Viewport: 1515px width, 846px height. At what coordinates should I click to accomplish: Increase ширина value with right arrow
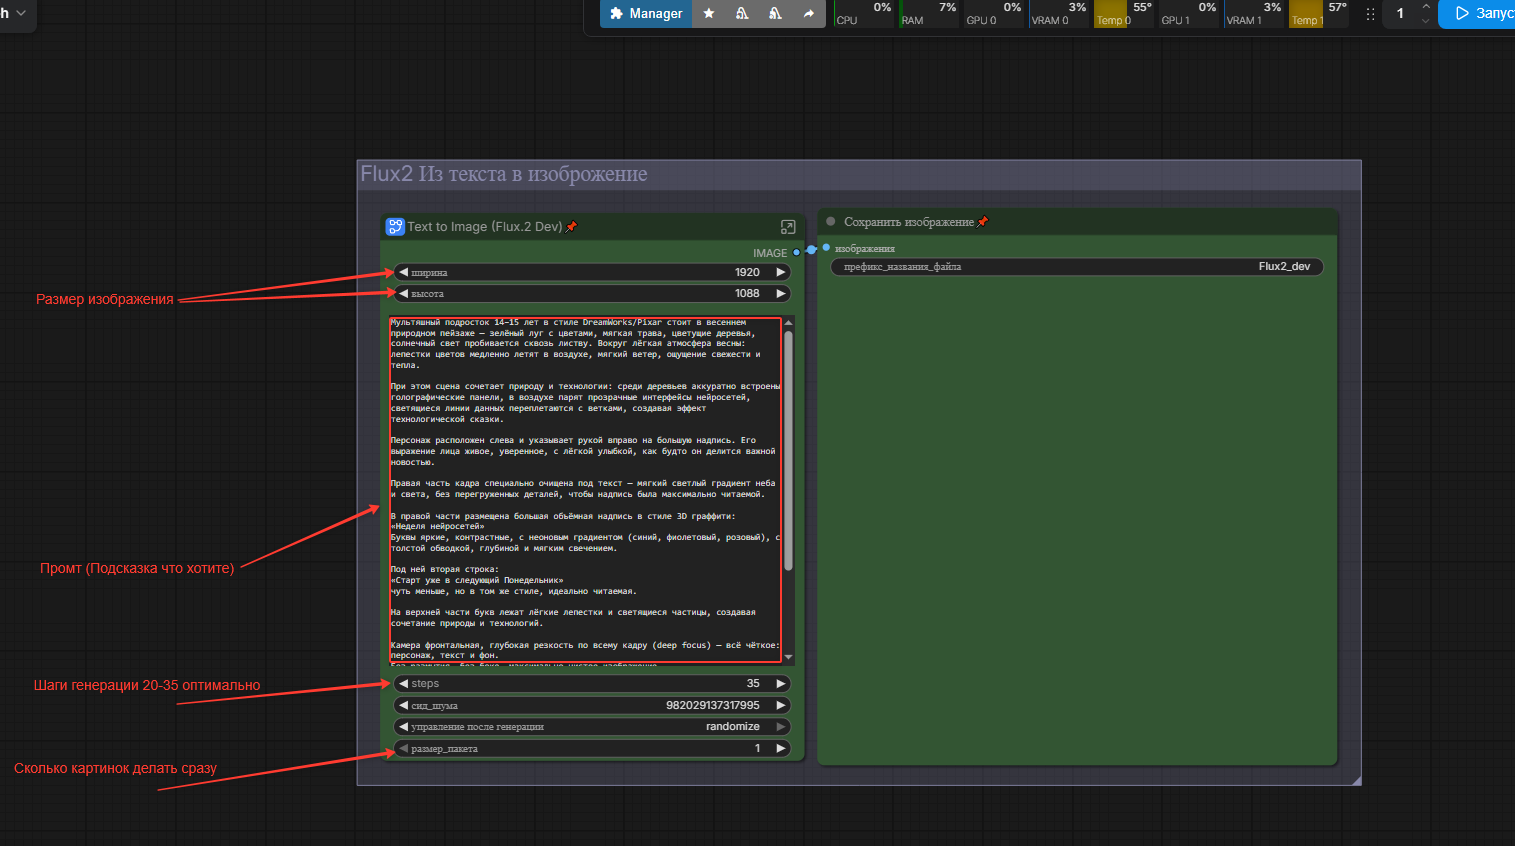[781, 272]
